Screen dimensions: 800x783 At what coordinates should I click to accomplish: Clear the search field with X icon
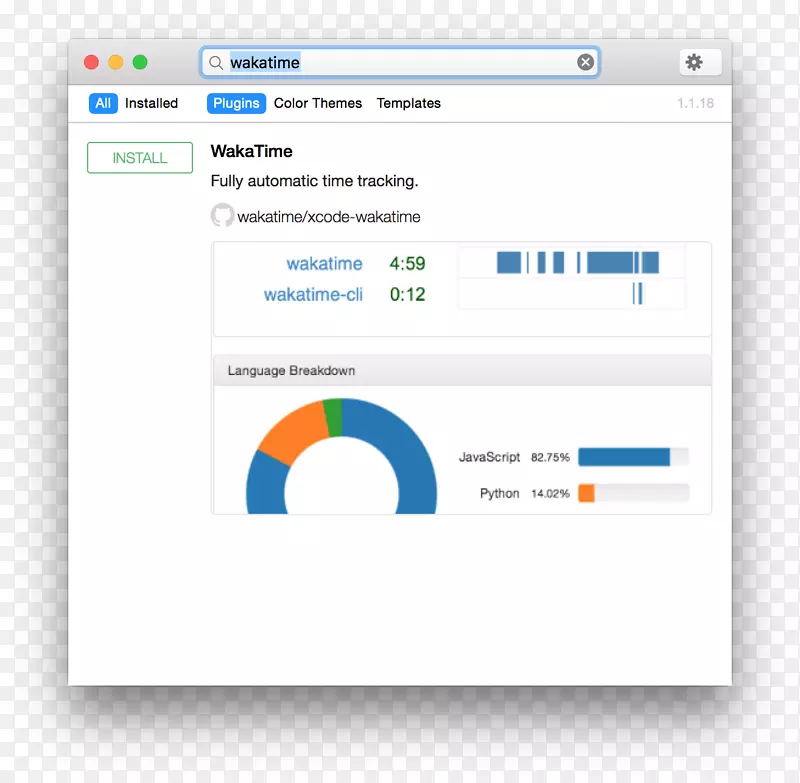pyautogui.click(x=586, y=63)
